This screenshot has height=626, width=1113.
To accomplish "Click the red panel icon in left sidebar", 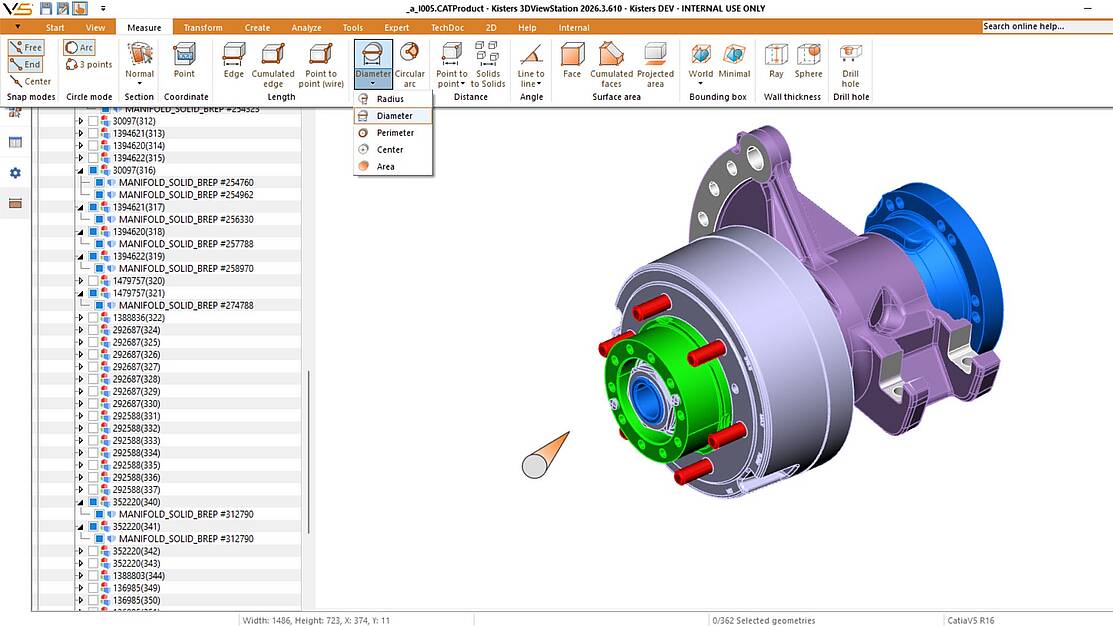I will click(16, 204).
